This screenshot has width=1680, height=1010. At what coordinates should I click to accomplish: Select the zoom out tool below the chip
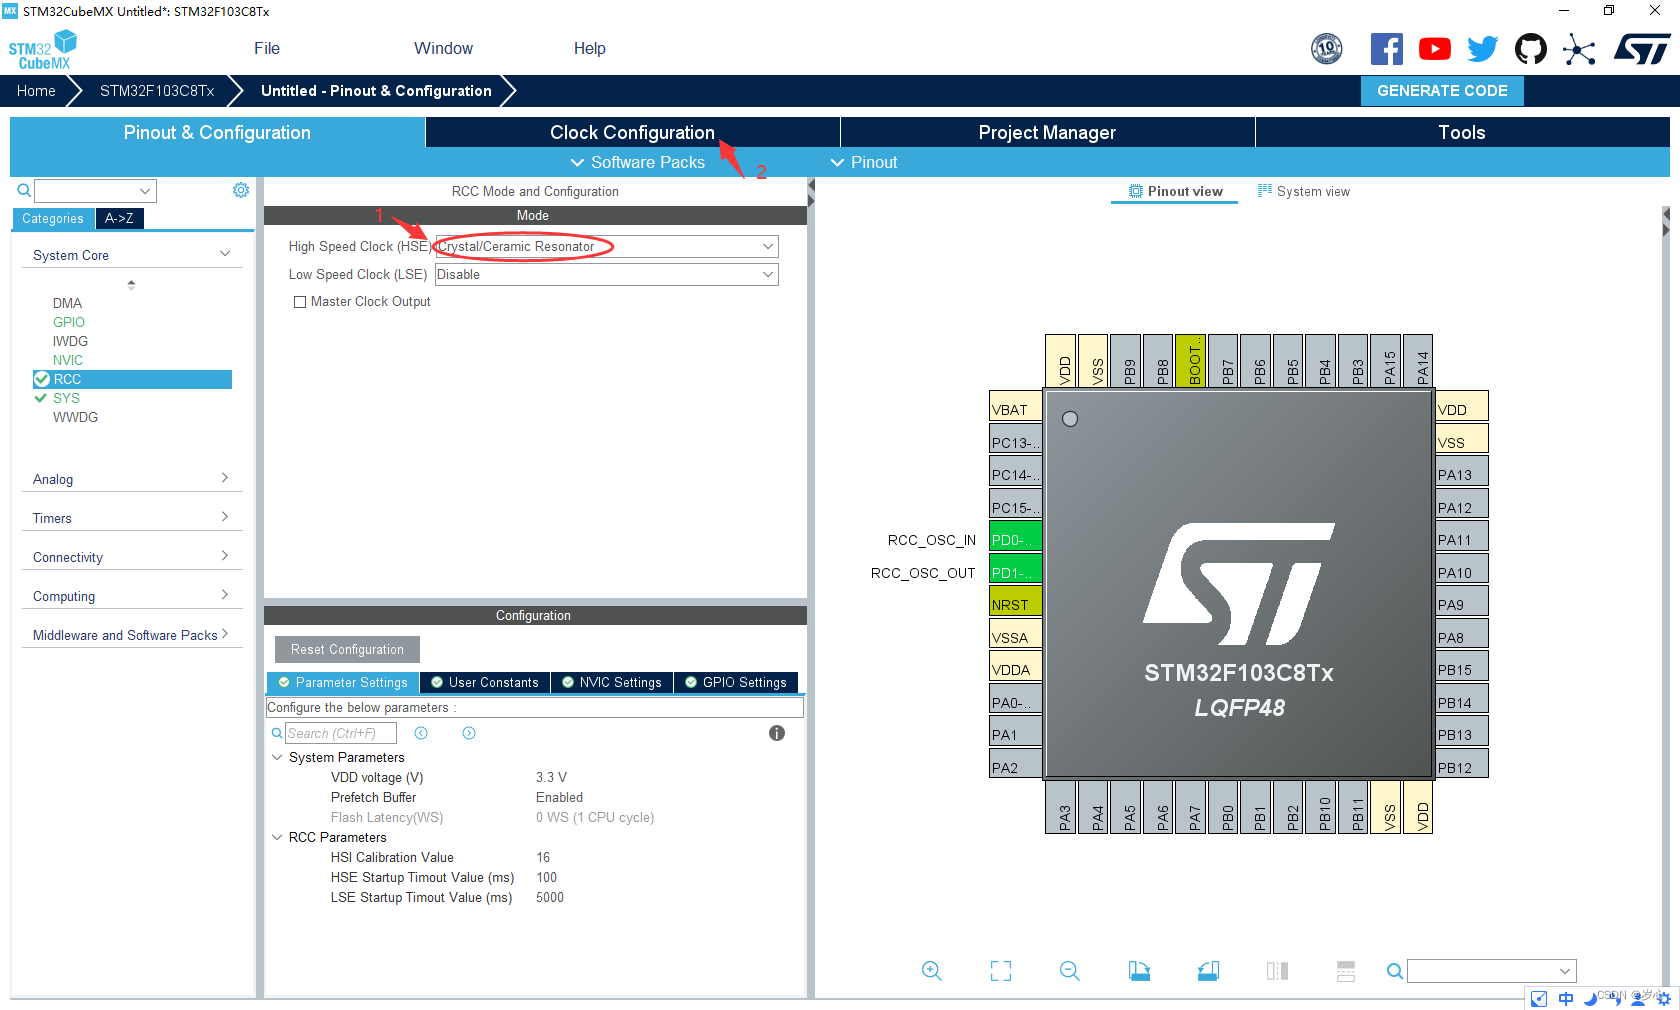(x=1069, y=971)
